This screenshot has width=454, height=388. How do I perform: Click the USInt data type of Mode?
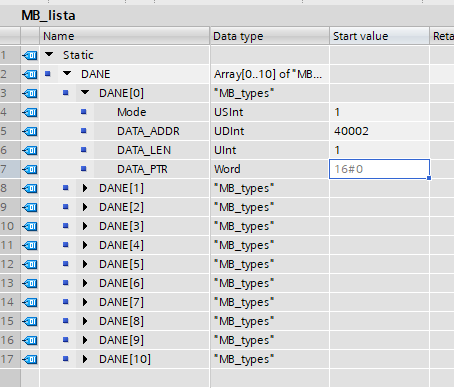[270, 112]
